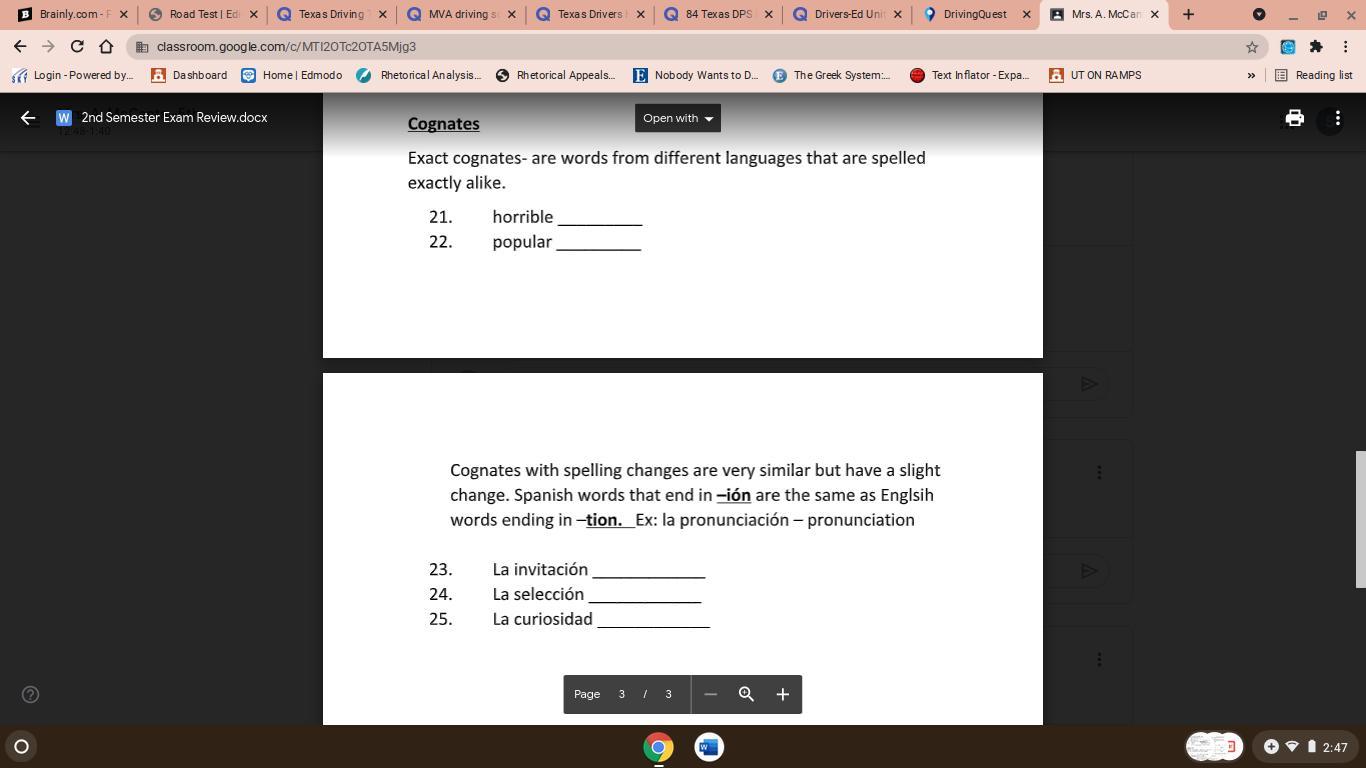The height and width of the screenshot is (768, 1366).
Task: Click the word 'horrible' on line 21
Action: [523, 217]
